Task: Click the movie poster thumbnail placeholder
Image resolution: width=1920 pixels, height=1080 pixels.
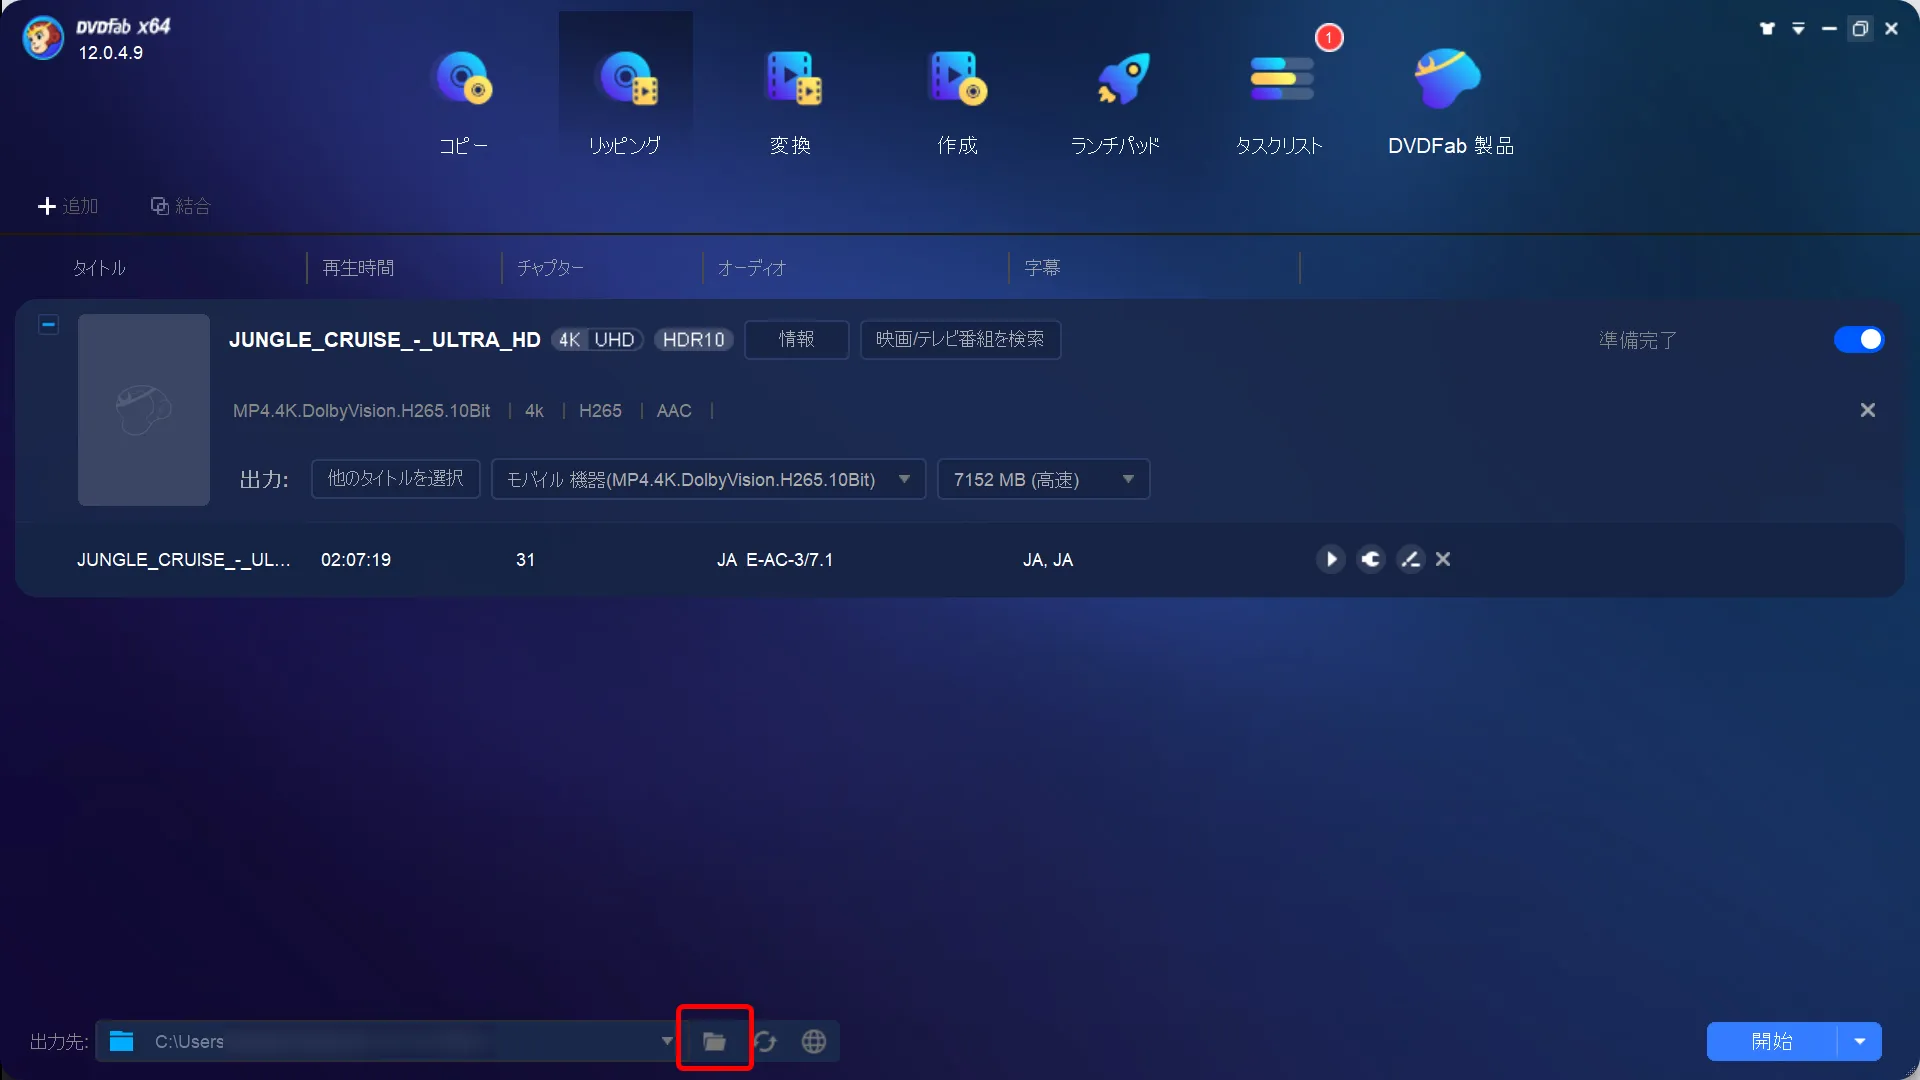Action: pos(144,410)
